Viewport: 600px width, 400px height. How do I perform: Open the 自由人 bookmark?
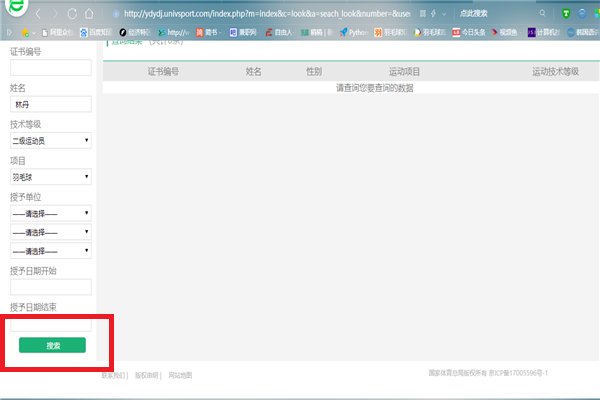279,33
